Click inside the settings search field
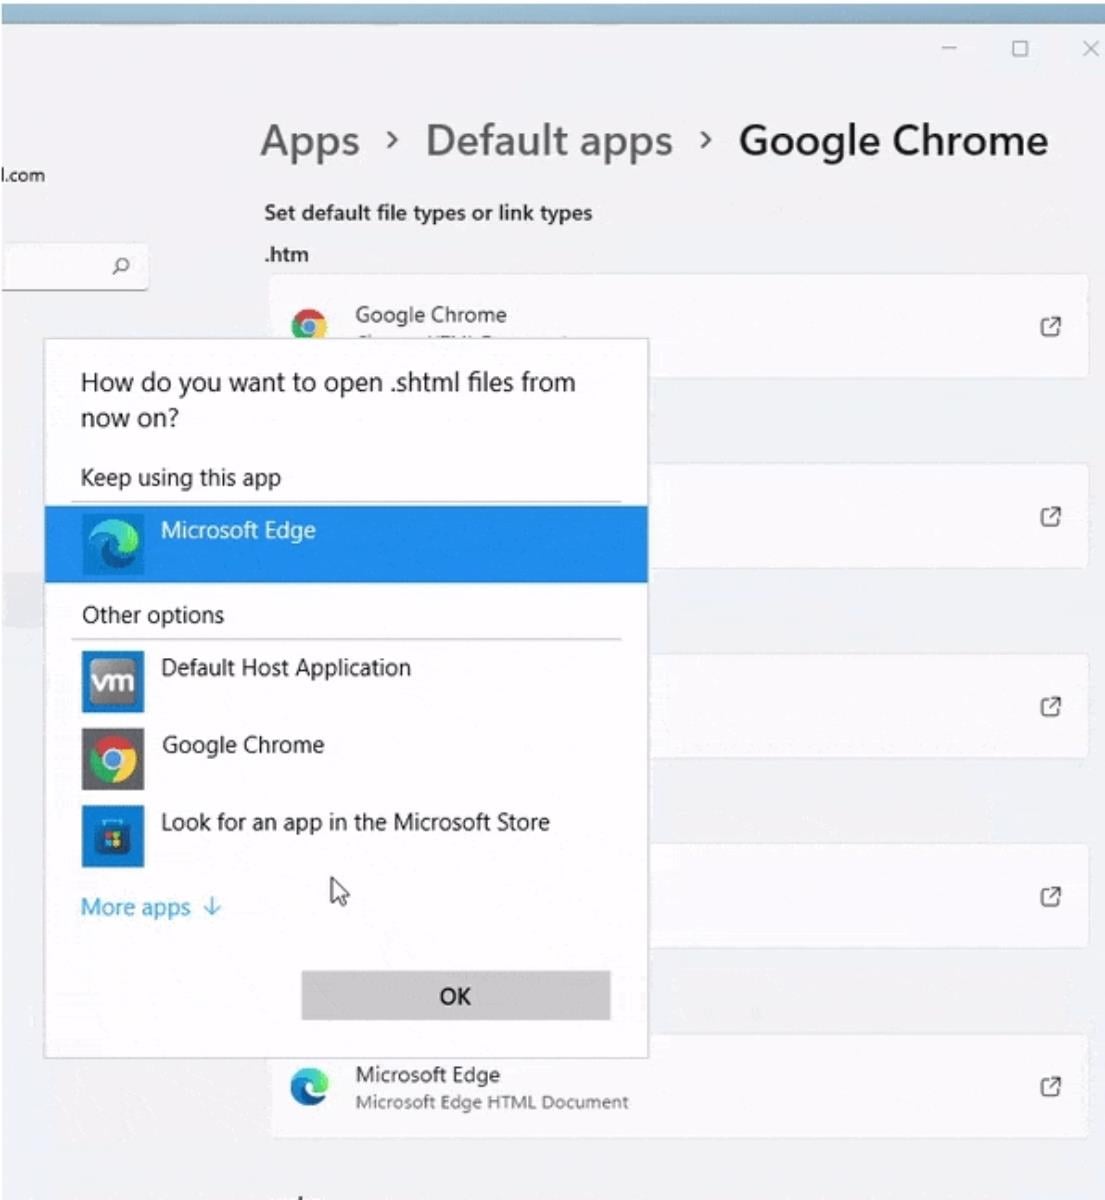1105x1200 pixels. [x=55, y=266]
